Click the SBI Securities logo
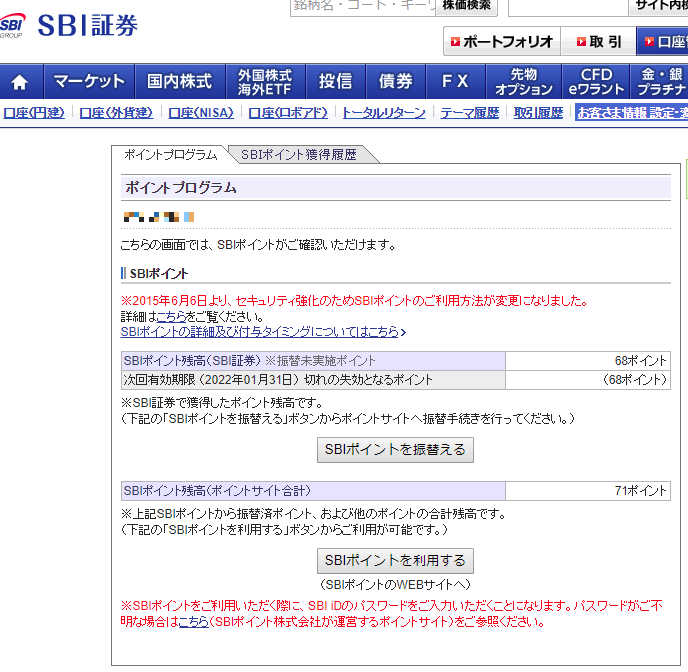This screenshot has height=672, width=688. coord(68,25)
